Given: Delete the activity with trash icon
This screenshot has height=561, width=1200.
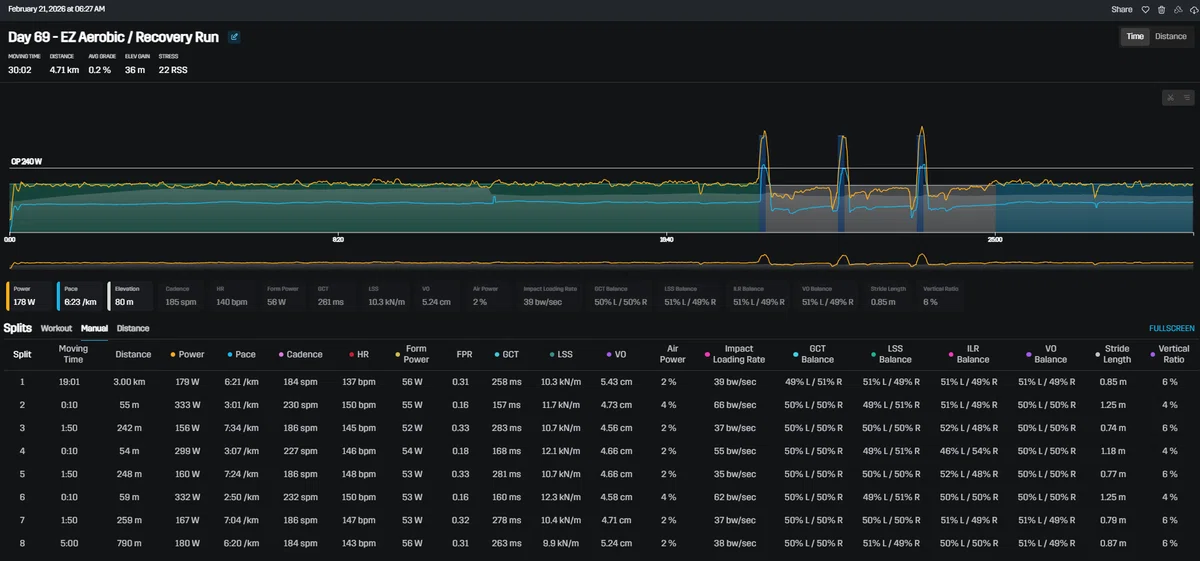Looking at the screenshot, I should tap(1161, 9).
